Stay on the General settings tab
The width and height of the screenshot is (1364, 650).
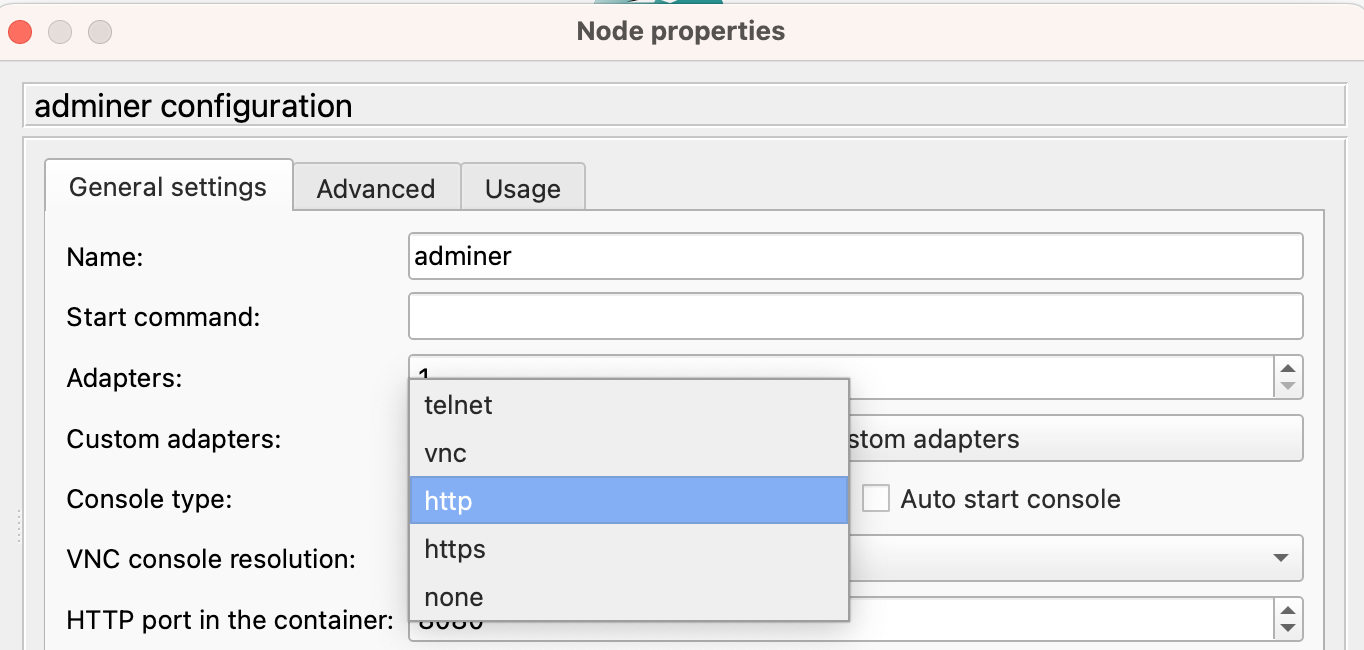coord(167,186)
